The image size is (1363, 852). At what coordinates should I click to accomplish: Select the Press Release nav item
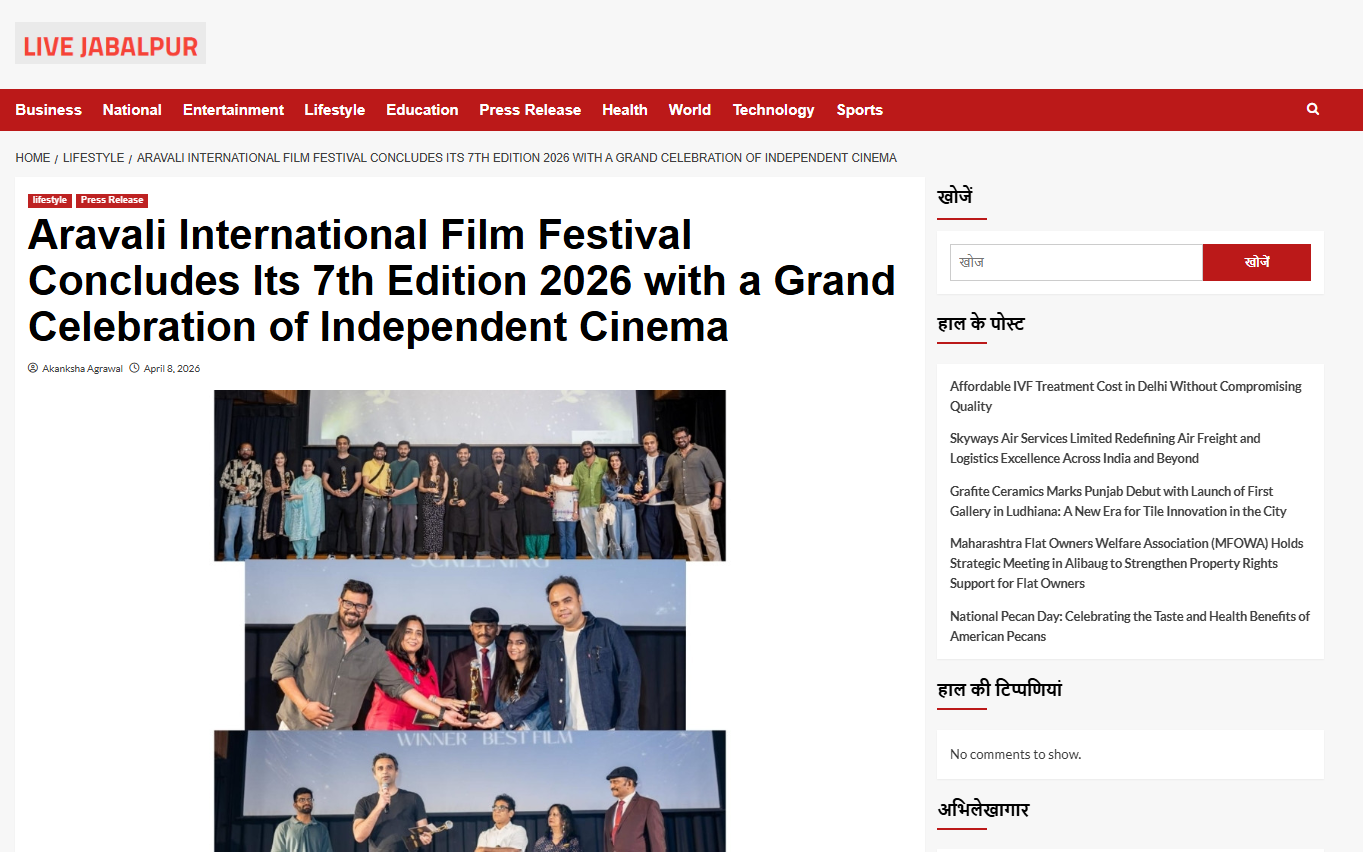tap(529, 110)
